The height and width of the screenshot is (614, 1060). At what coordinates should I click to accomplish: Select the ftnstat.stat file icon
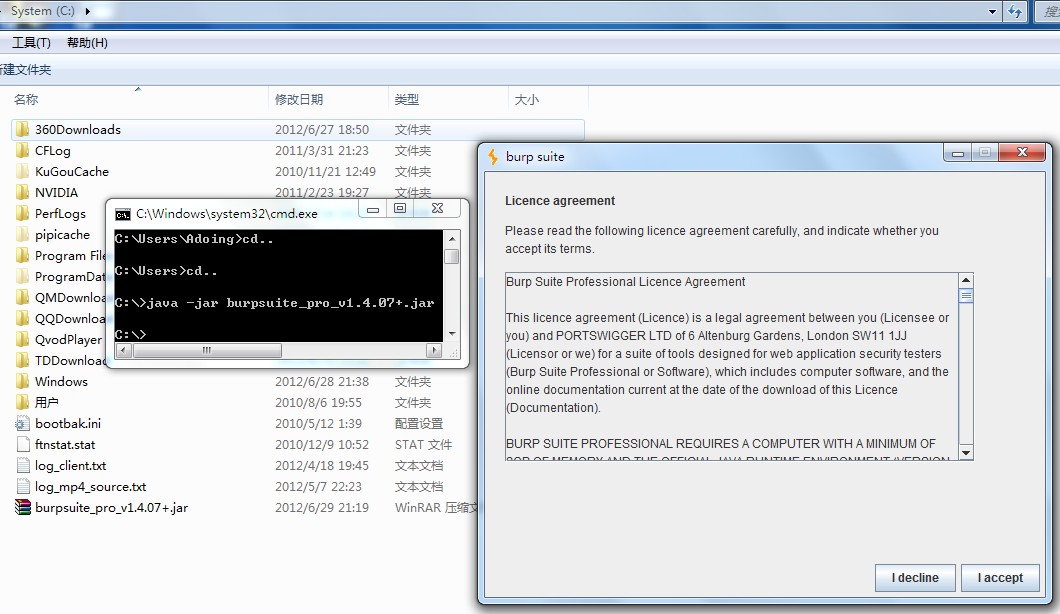click(23, 444)
